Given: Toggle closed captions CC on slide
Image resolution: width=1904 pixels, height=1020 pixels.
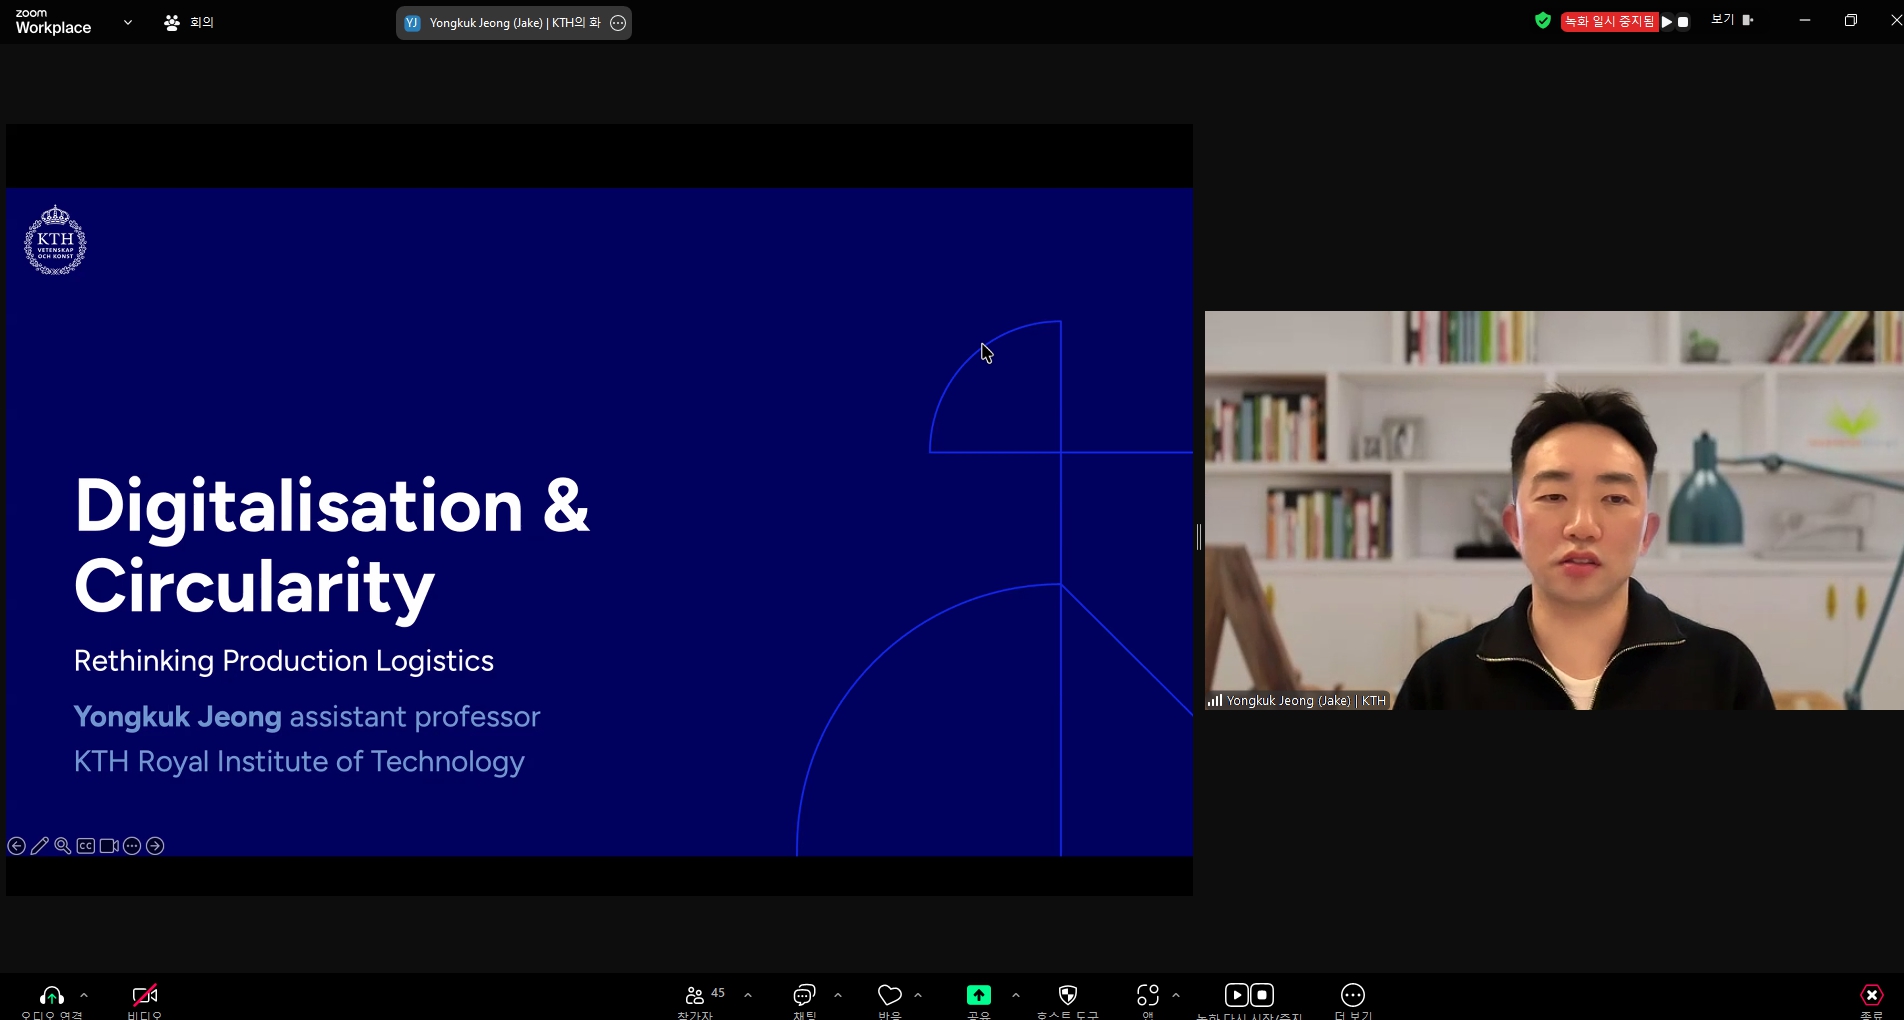Looking at the screenshot, I should point(86,846).
